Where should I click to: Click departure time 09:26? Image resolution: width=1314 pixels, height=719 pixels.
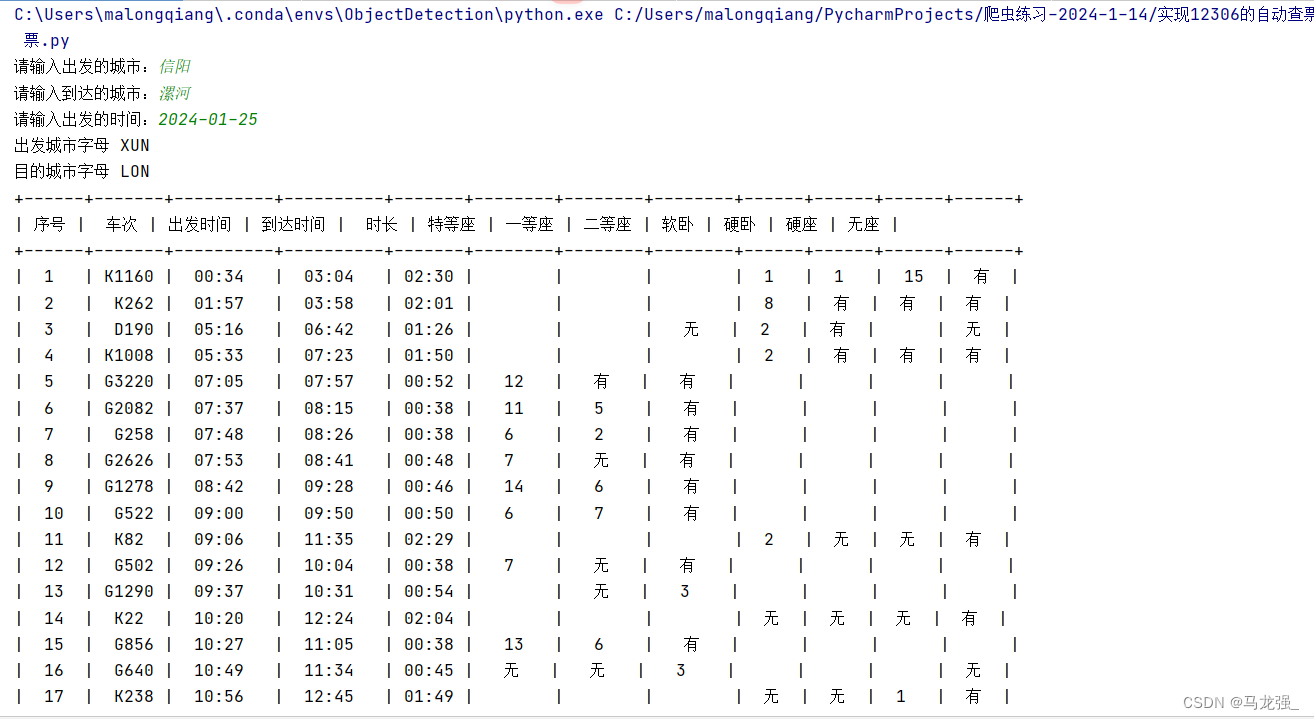pyautogui.click(x=219, y=565)
